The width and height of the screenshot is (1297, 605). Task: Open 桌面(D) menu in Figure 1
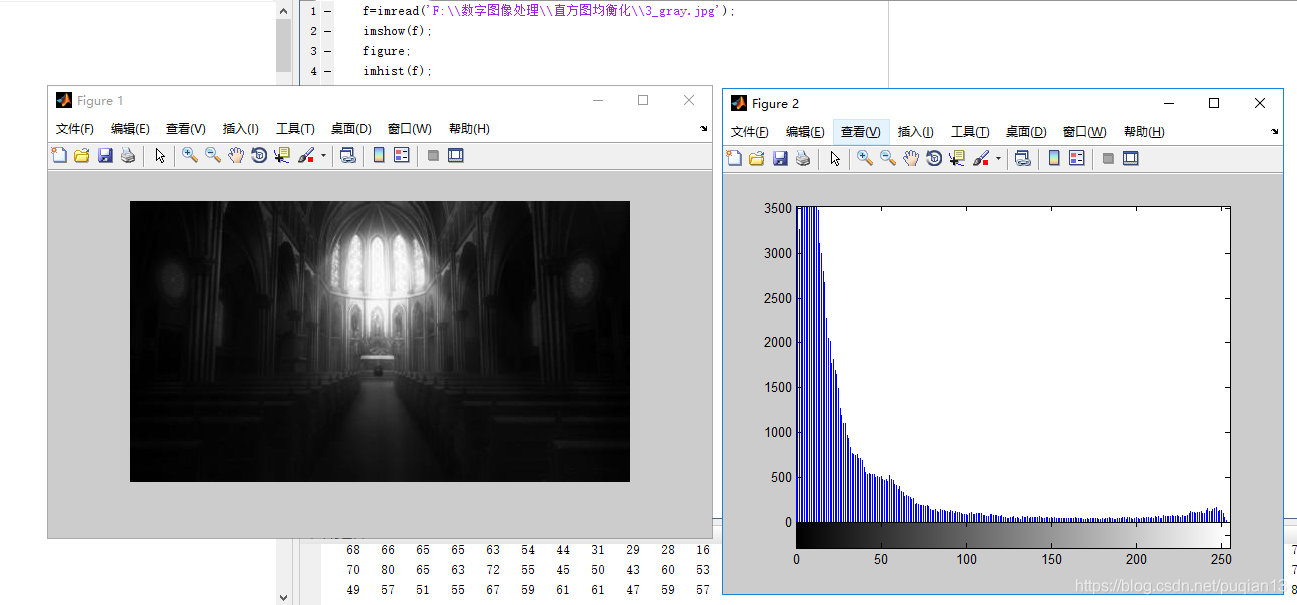click(351, 129)
